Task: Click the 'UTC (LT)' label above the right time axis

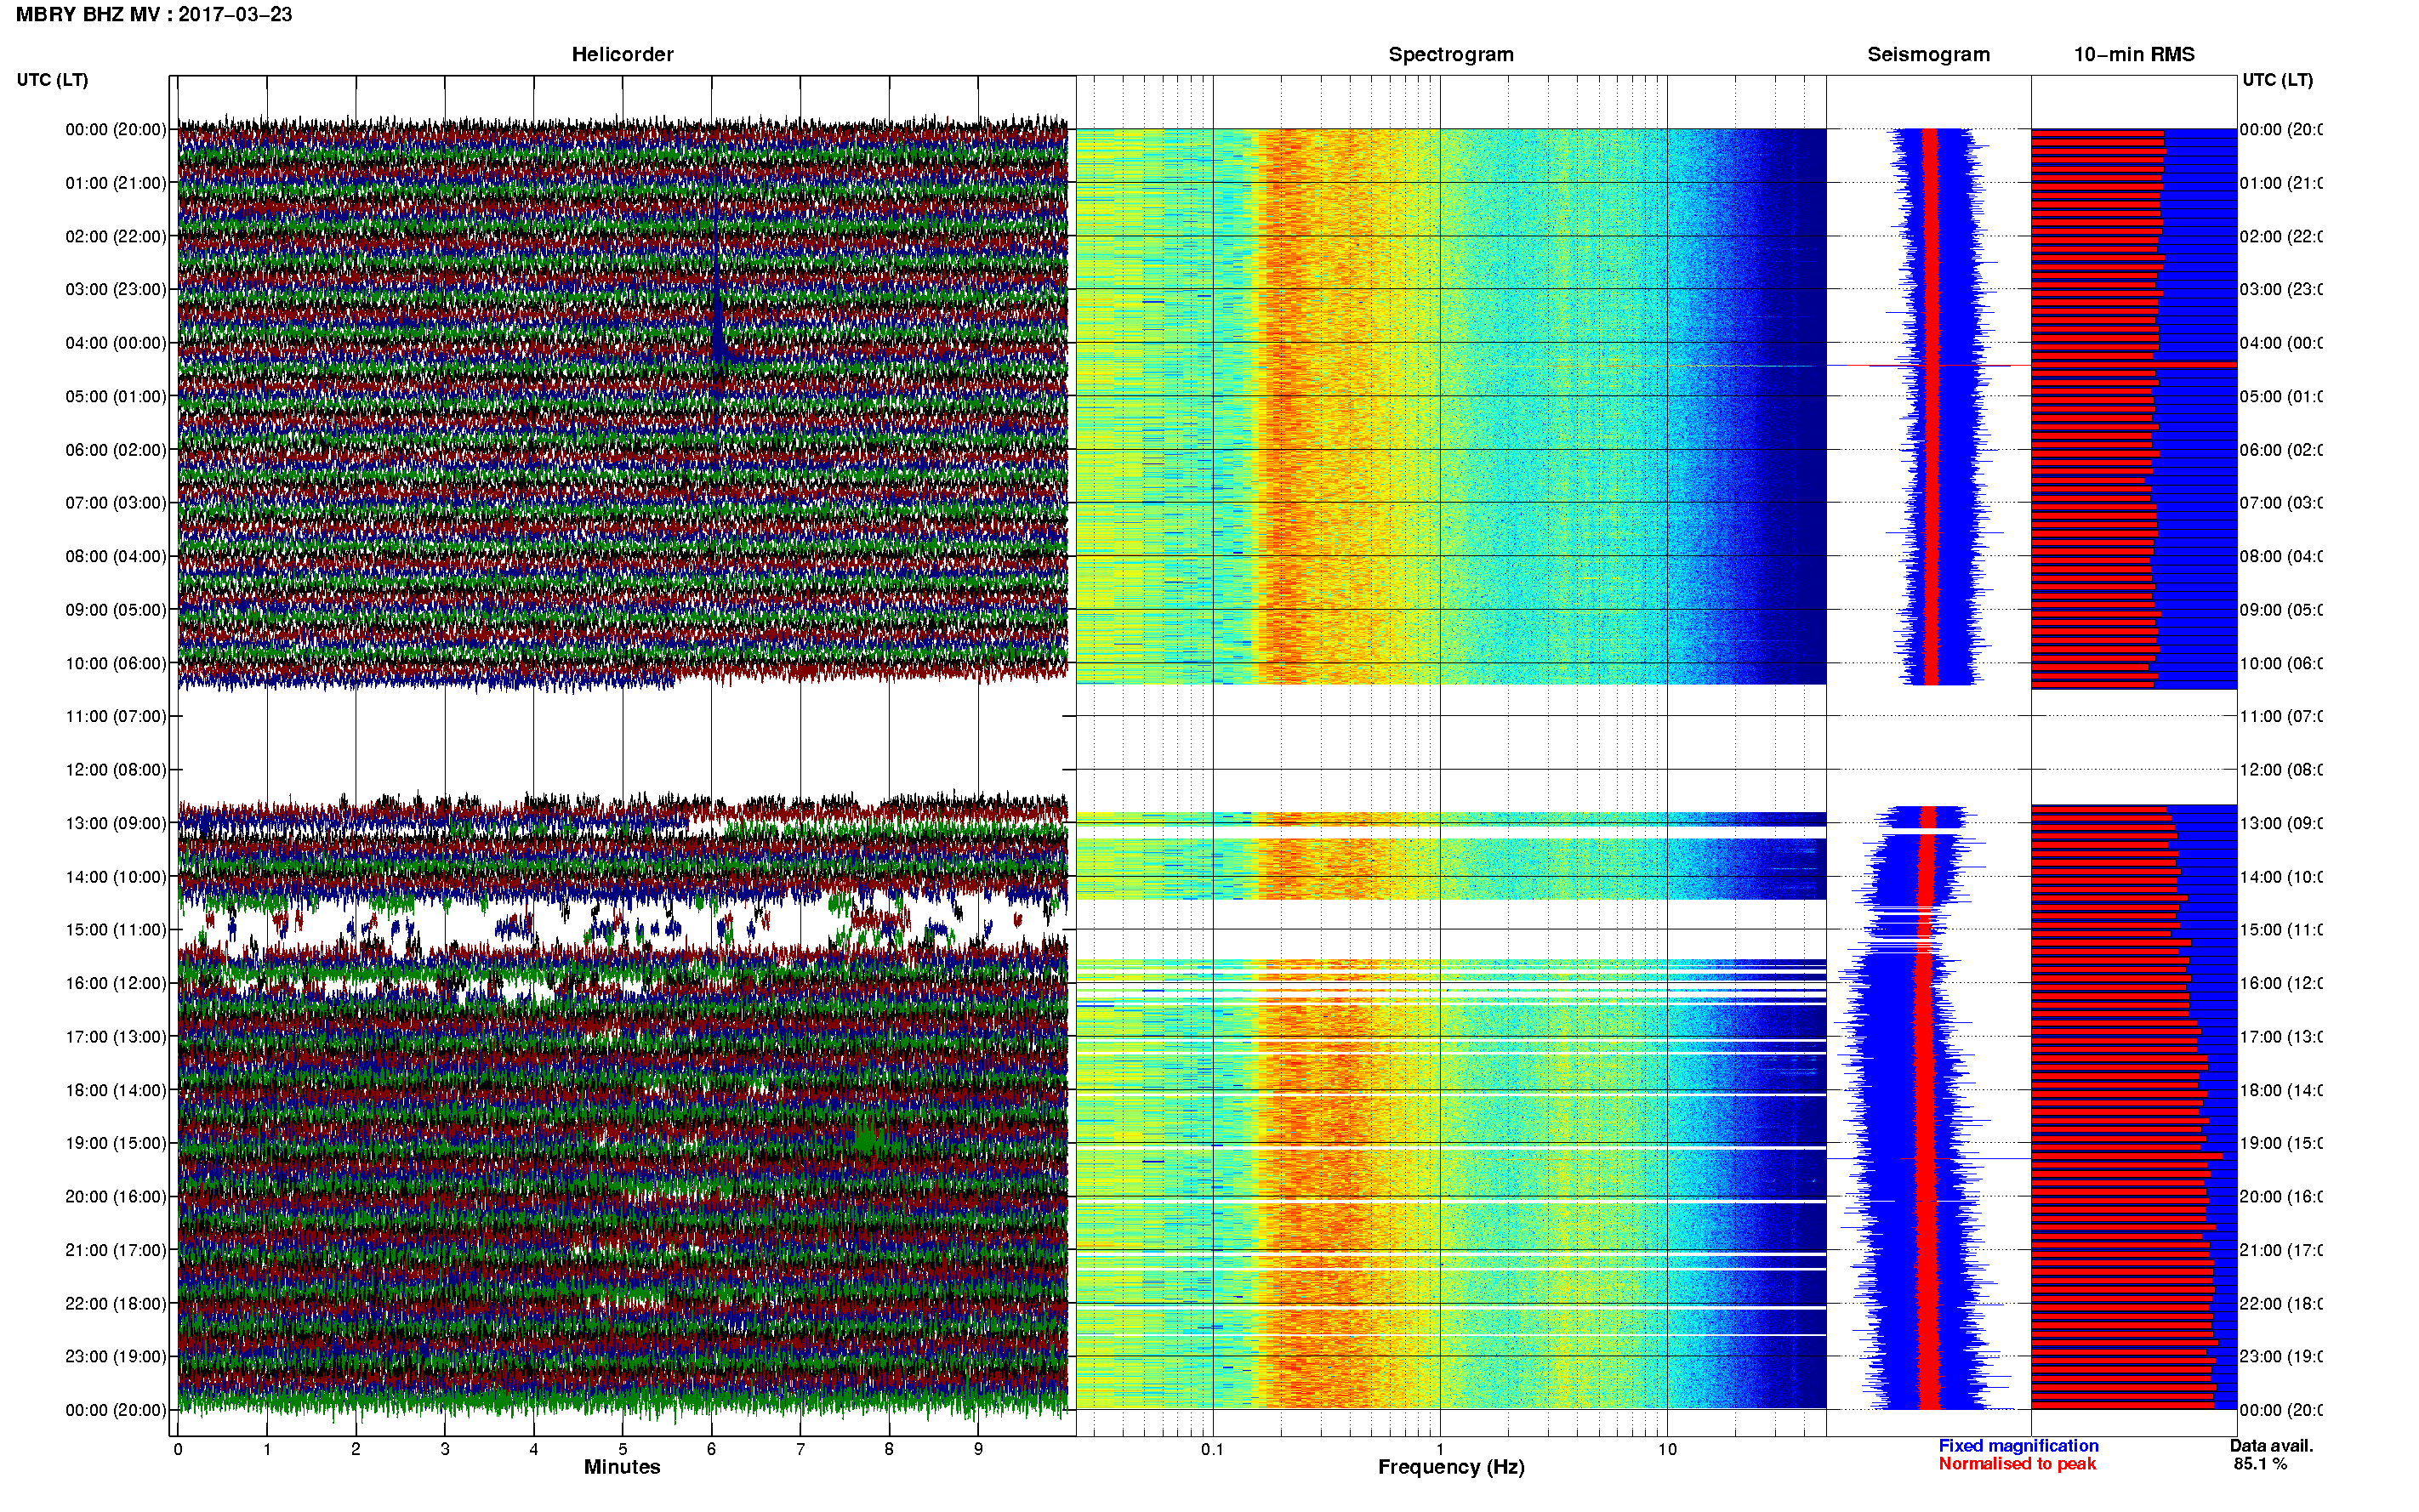Action: click(2277, 80)
